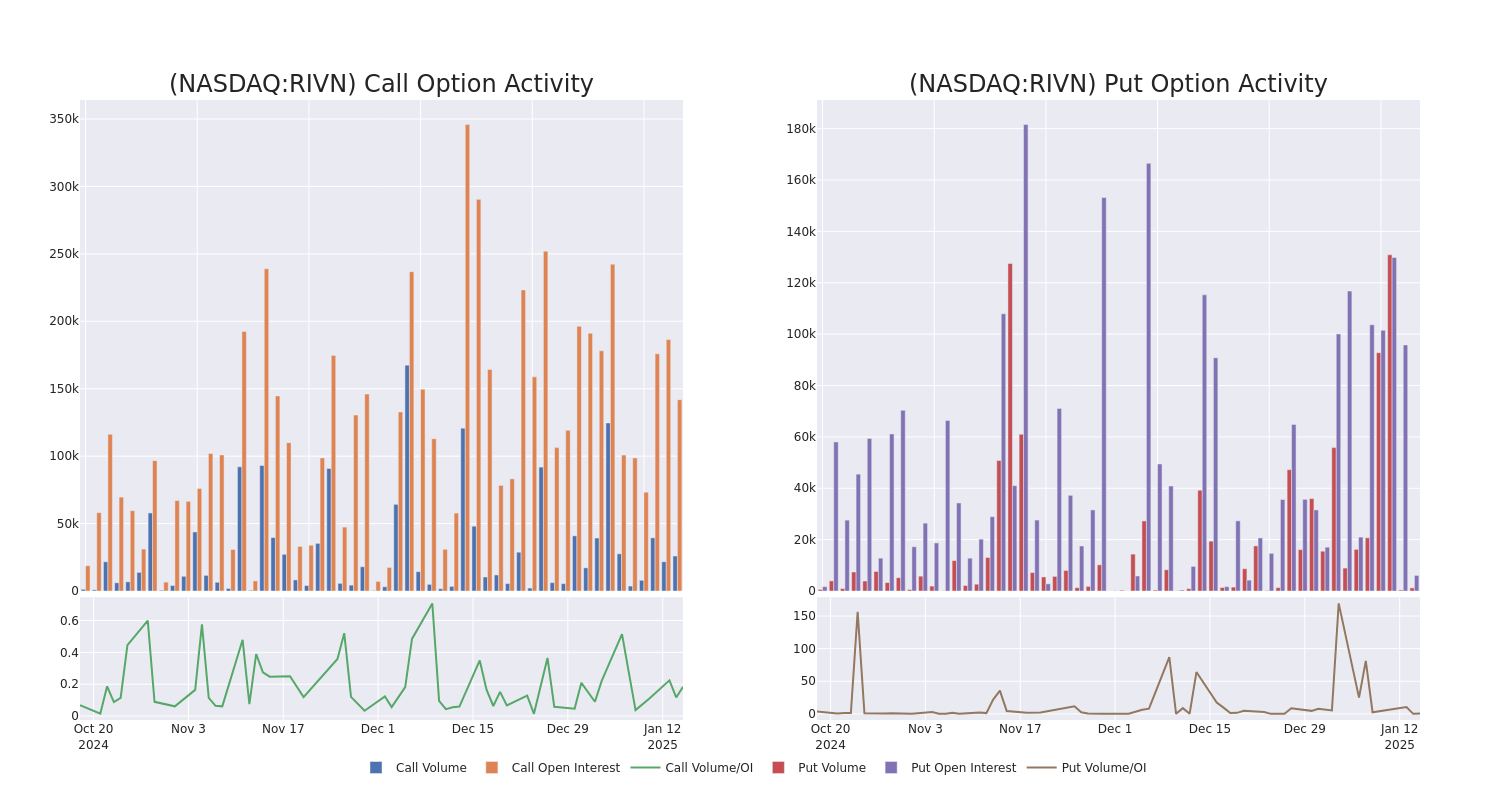Click the Dec 15 label under put chart
Viewport: 1500px width, 800px height.
[x=1210, y=729]
